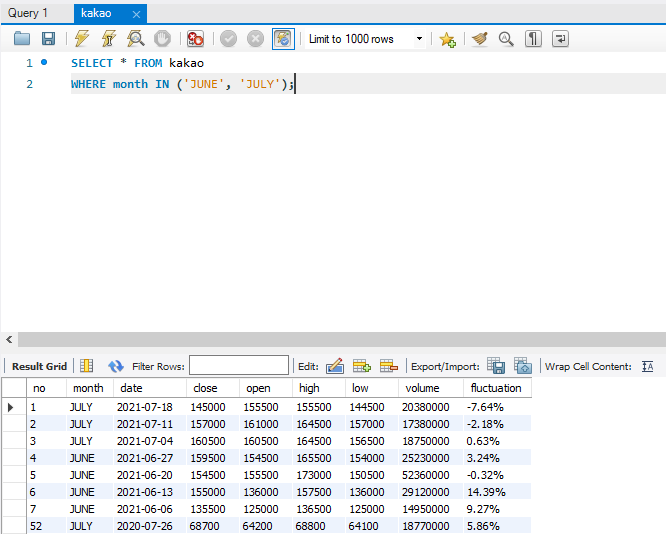This screenshot has width=666, height=534.
Task: Close the kakao tab
Action: [x=136, y=14]
